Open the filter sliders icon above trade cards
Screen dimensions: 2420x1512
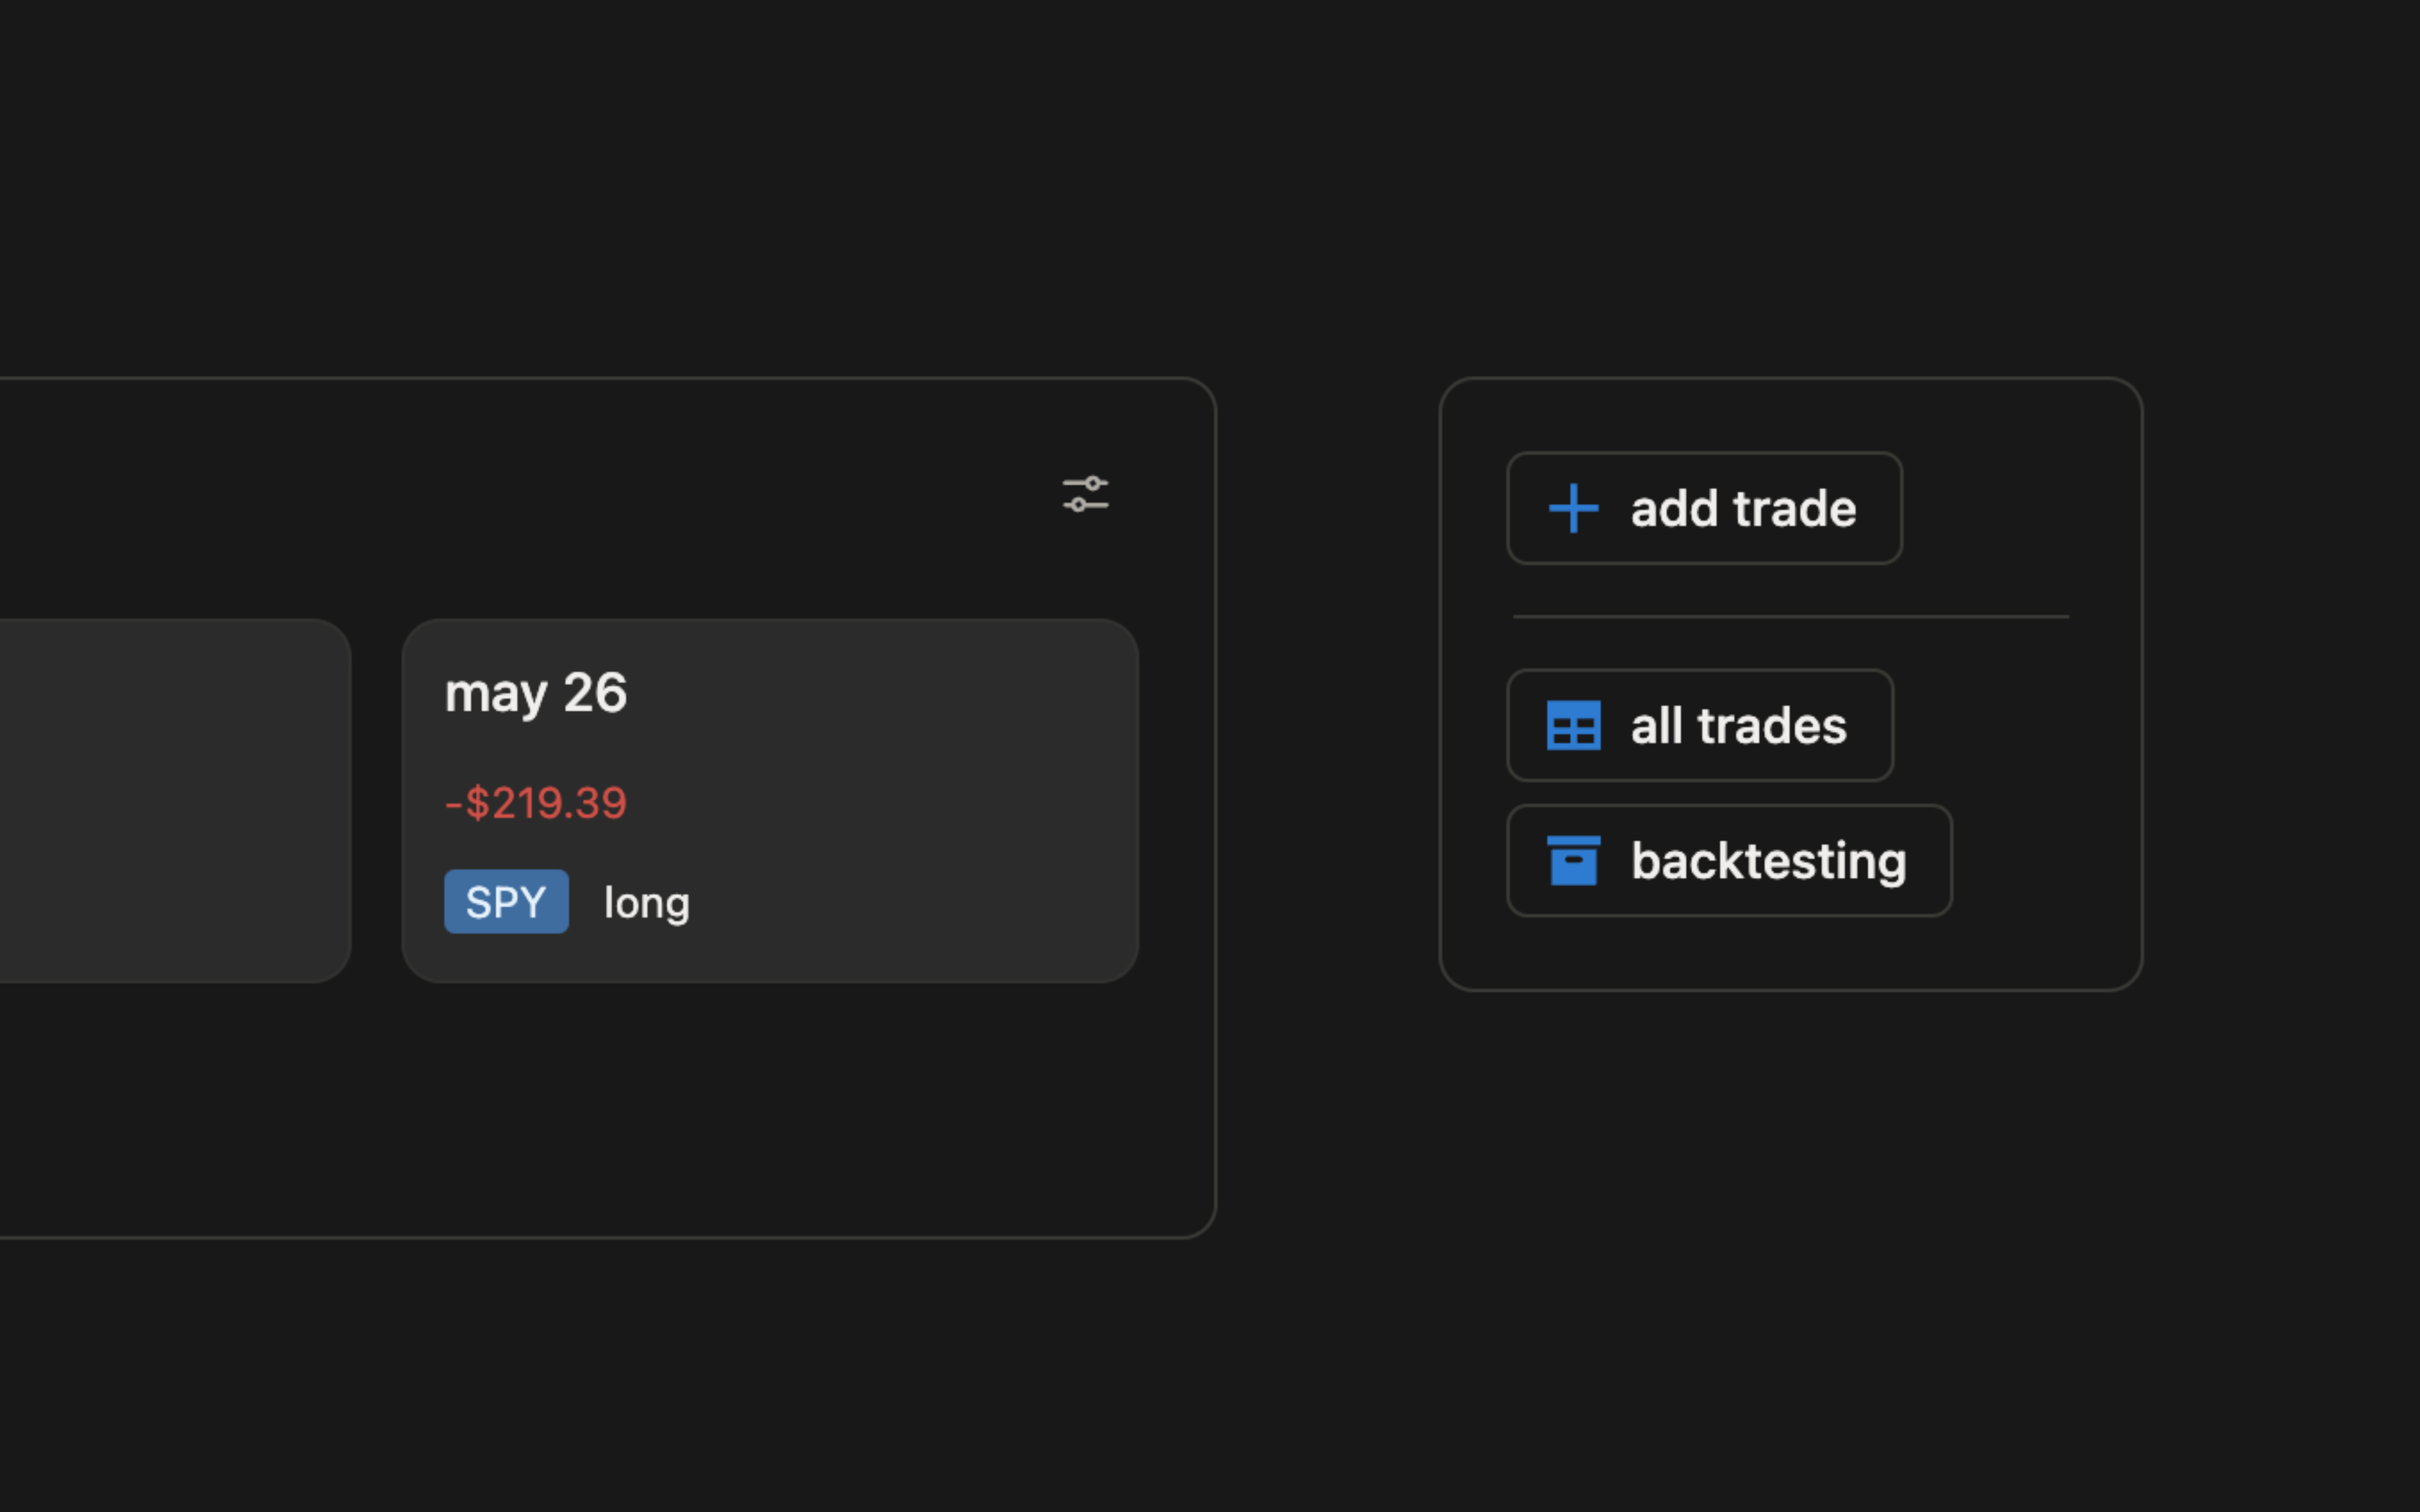1085,494
